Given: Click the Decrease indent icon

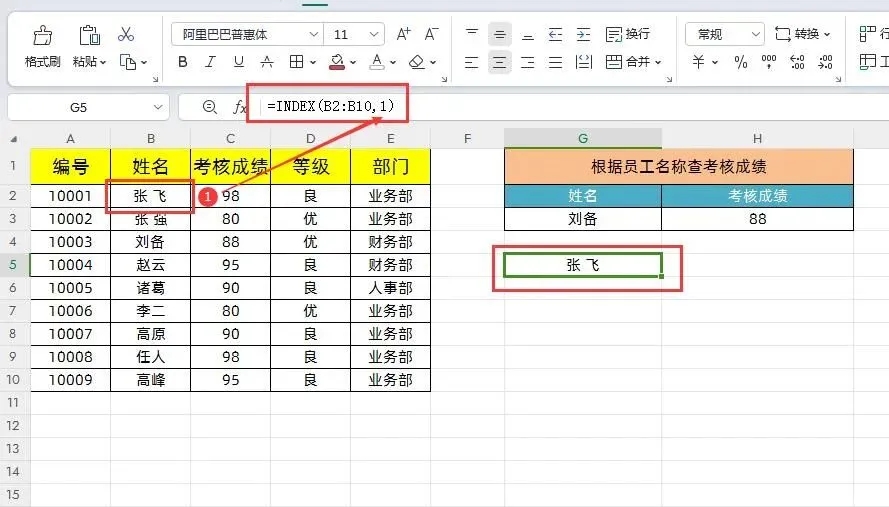Looking at the screenshot, I should tap(556, 35).
